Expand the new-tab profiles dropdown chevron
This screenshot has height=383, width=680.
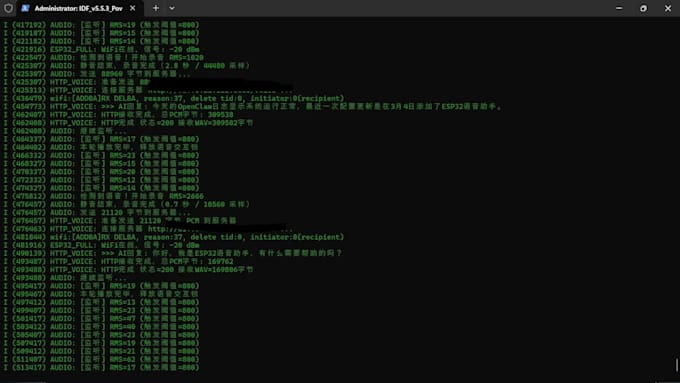click(x=172, y=8)
